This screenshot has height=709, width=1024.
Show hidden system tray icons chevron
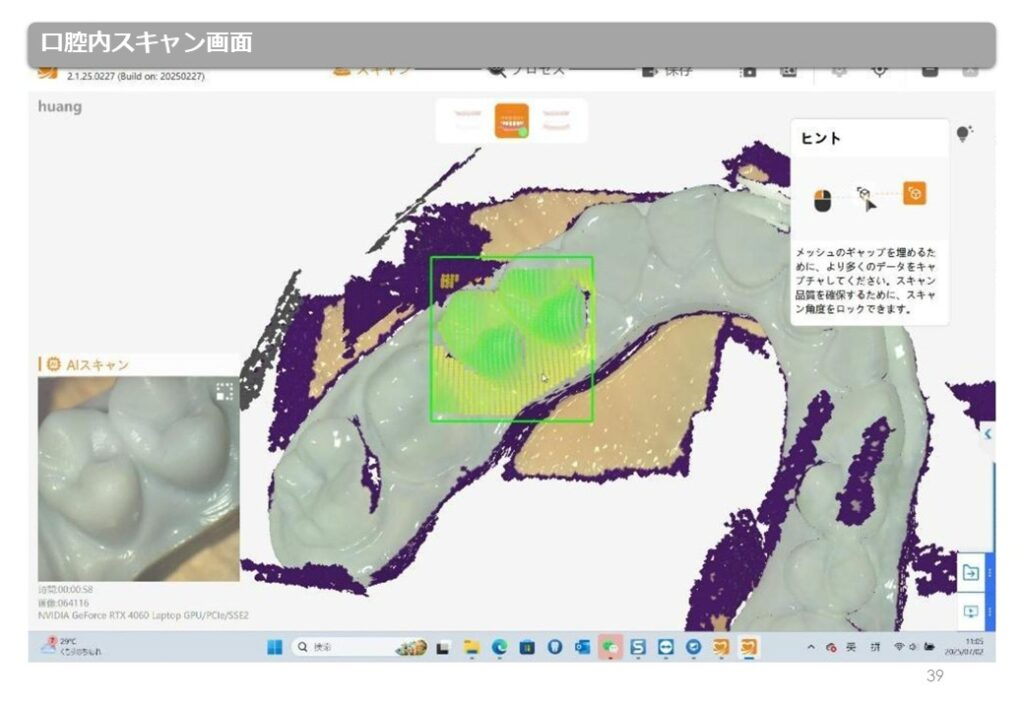(x=811, y=648)
